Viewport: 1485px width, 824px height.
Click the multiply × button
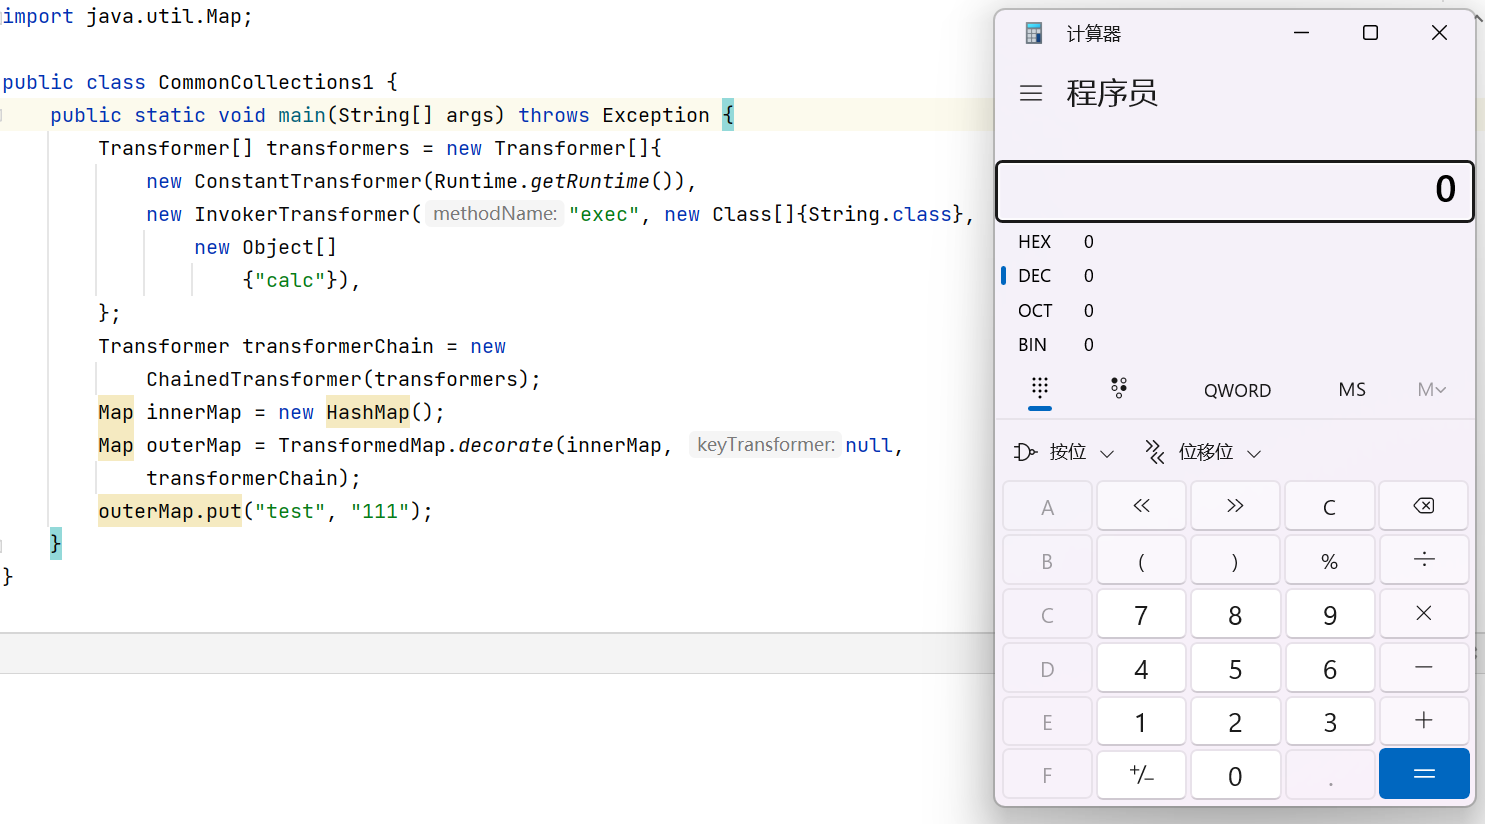click(x=1424, y=614)
